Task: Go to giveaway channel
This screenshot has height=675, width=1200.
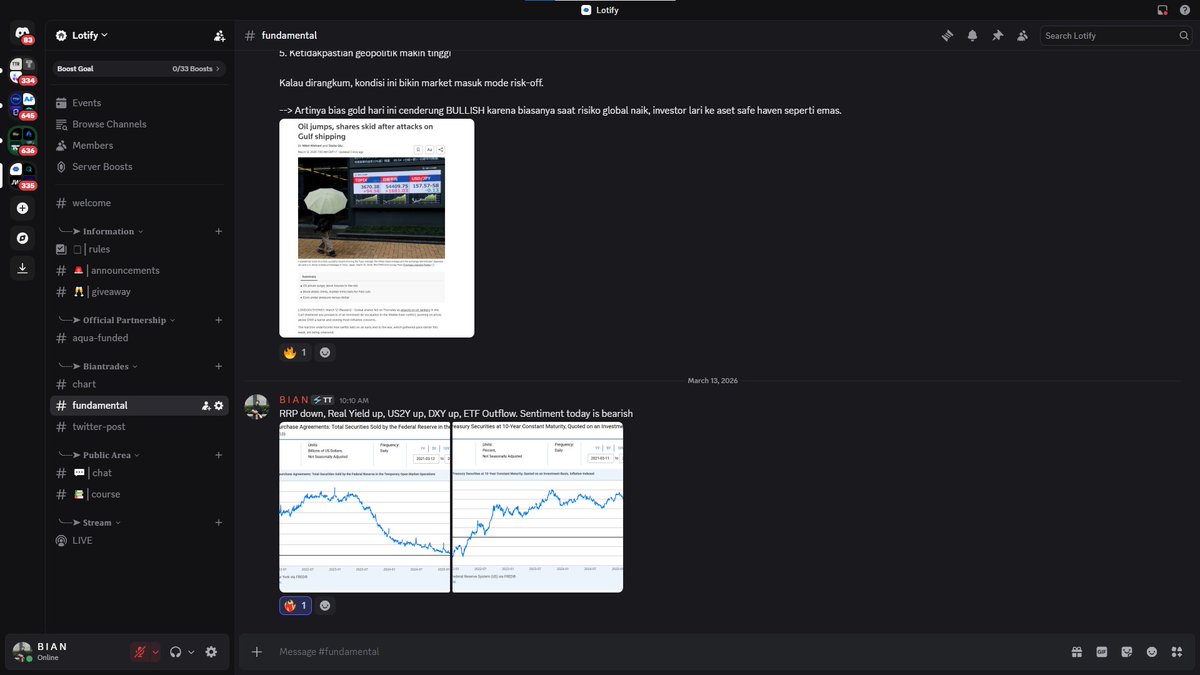Action: click(x=138, y=292)
